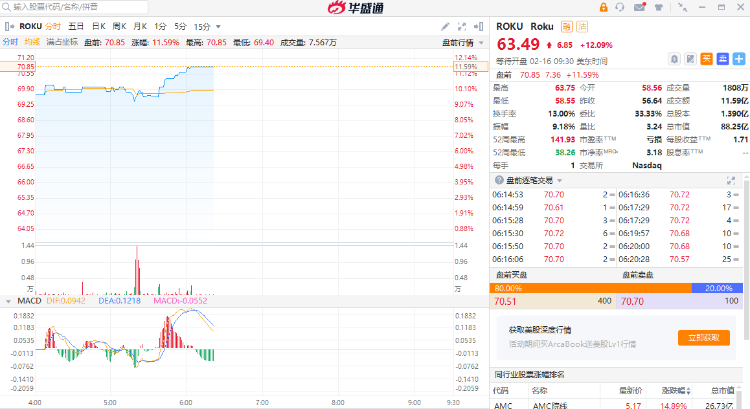Open the notes icon next to alert bell
The height and width of the screenshot is (409, 750).
[690, 59]
